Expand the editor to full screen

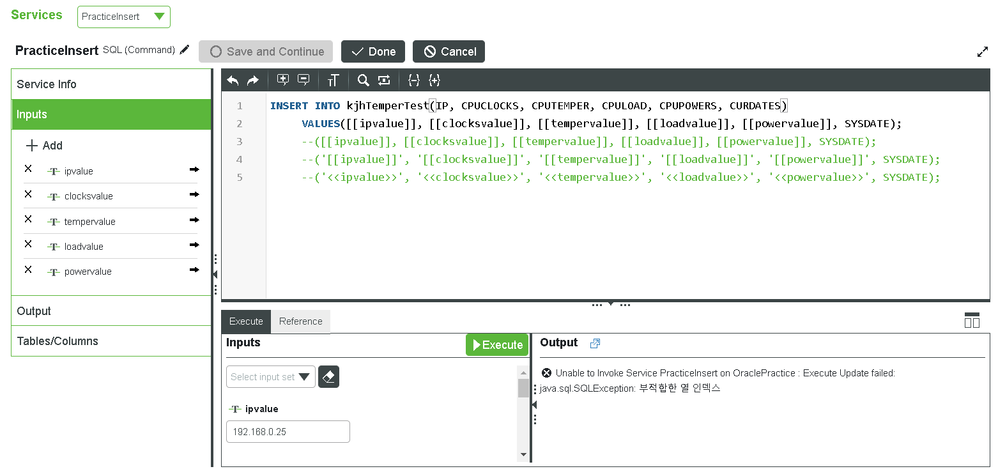(x=982, y=52)
